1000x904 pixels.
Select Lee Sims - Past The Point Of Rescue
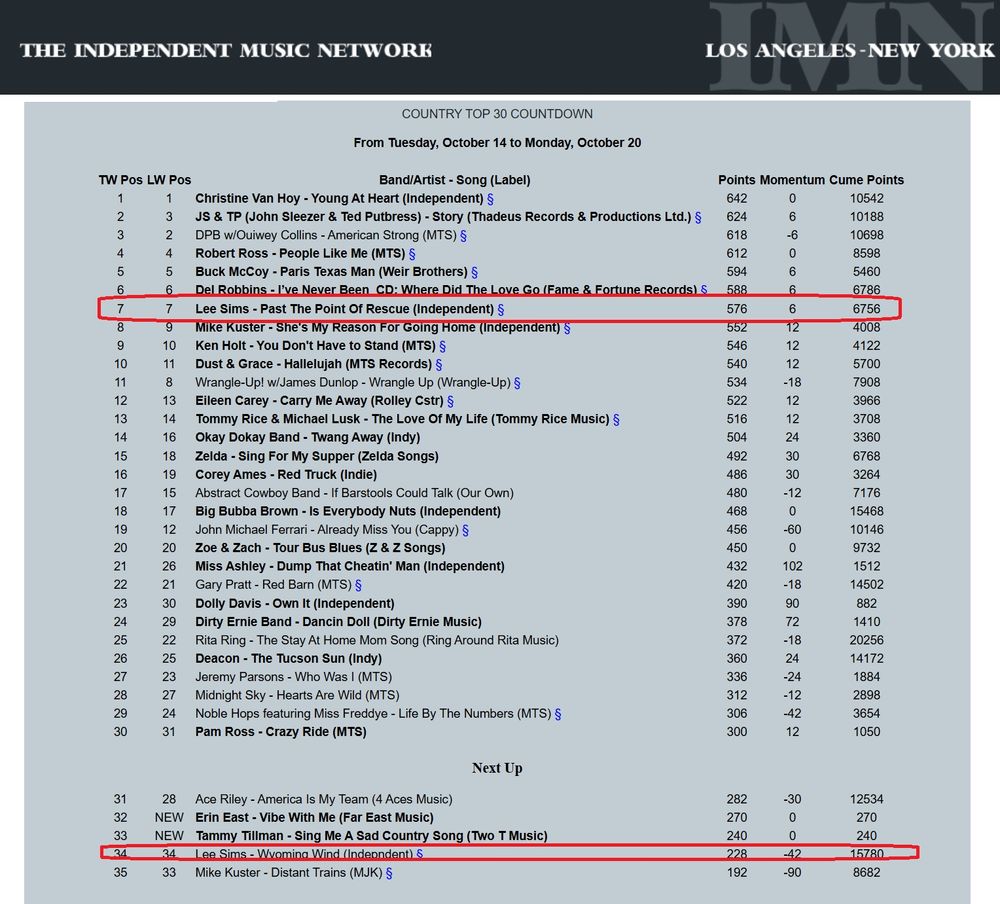click(344, 309)
